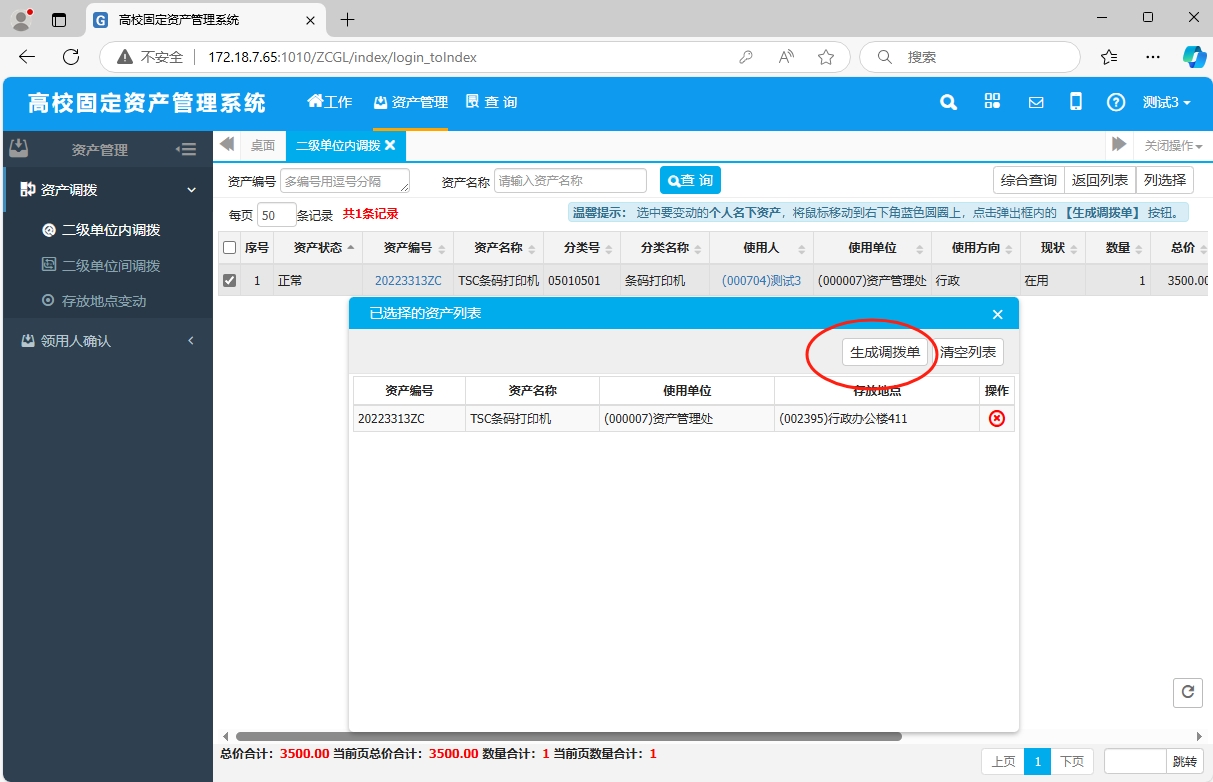Click the refresh icon at lower right
The height and width of the screenshot is (782, 1213).
click(x=1187, y=692)
